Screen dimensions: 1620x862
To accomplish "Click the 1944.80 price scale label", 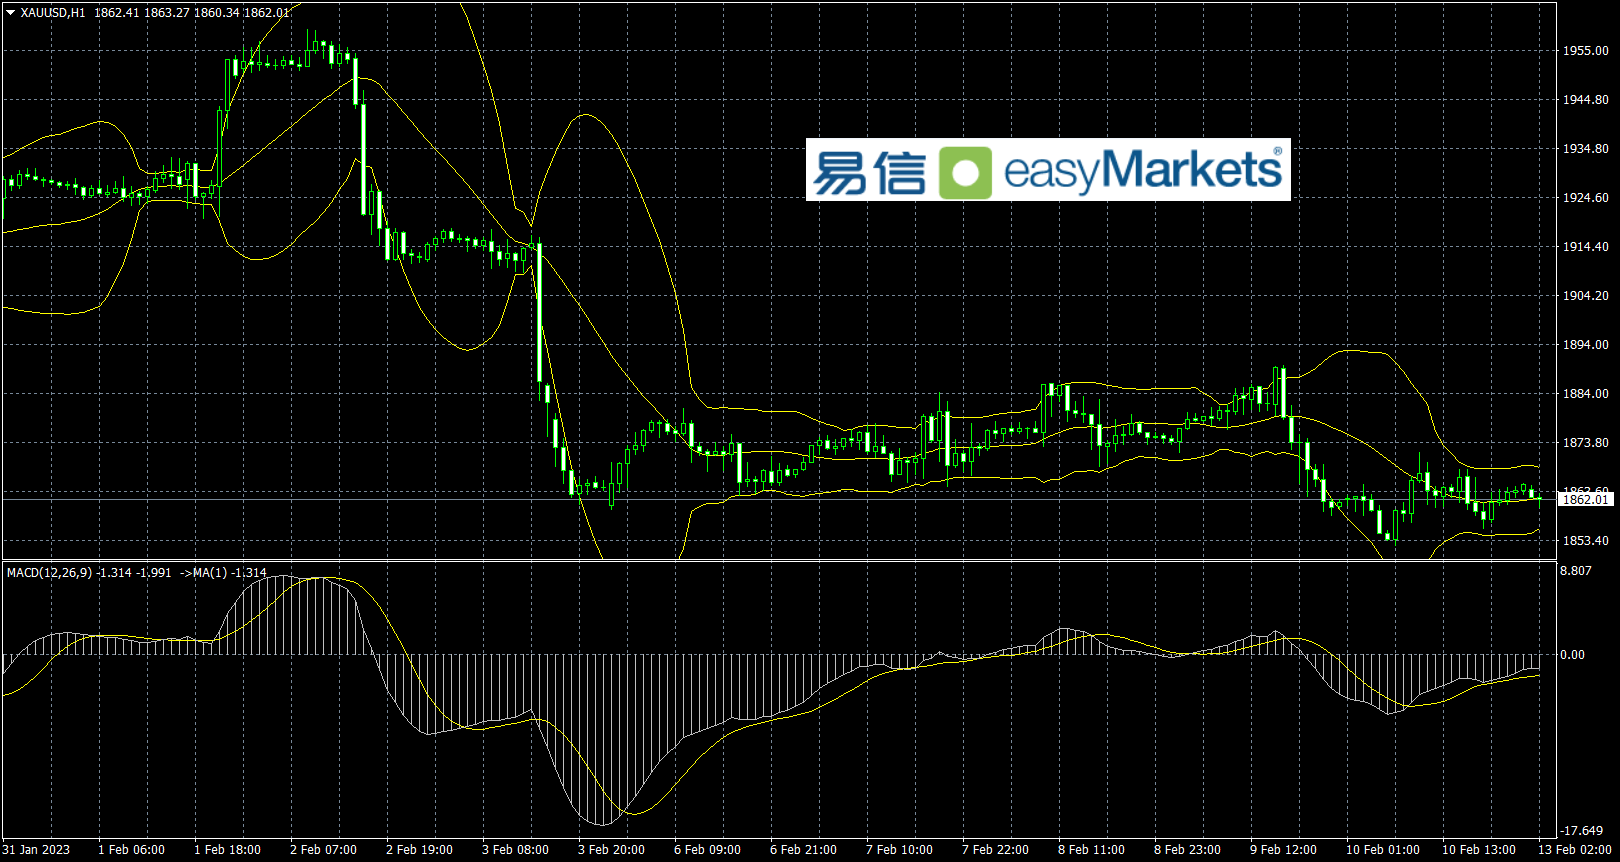I will 1586,100.
